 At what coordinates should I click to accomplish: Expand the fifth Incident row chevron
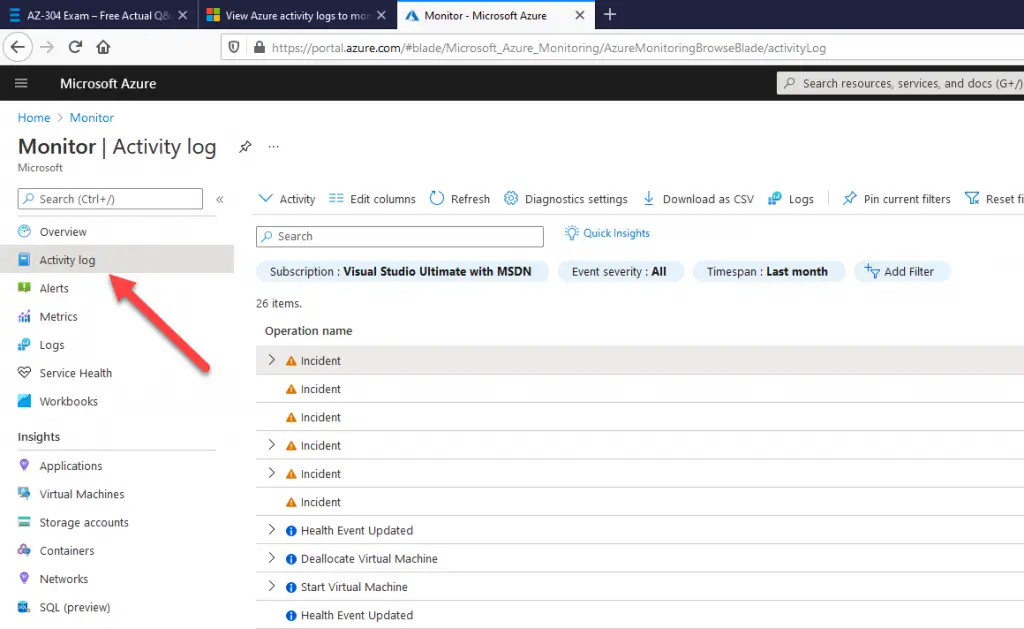click(272, 473)
